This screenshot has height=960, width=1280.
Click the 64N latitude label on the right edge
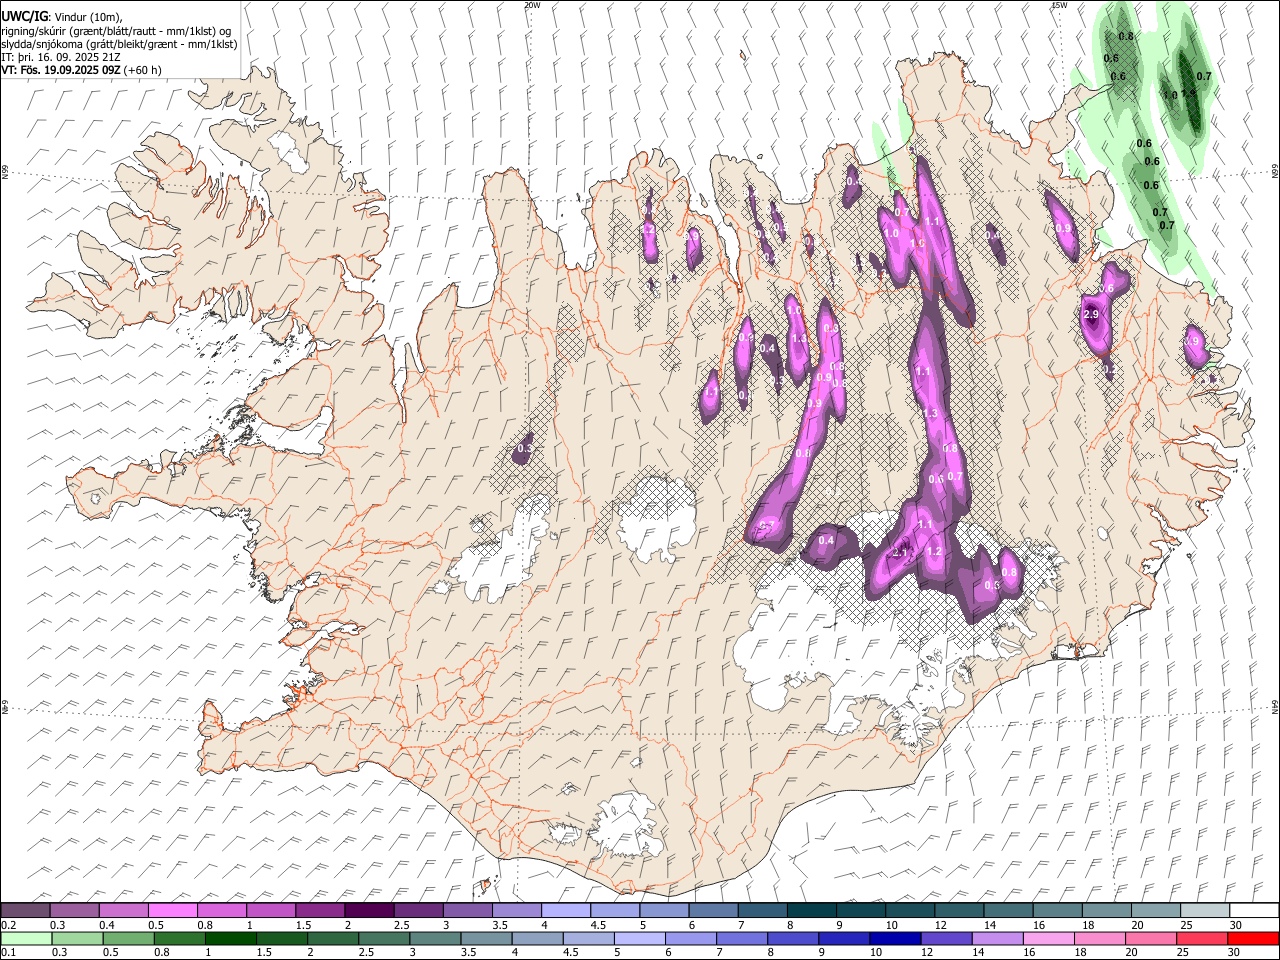click(1275, 707)
